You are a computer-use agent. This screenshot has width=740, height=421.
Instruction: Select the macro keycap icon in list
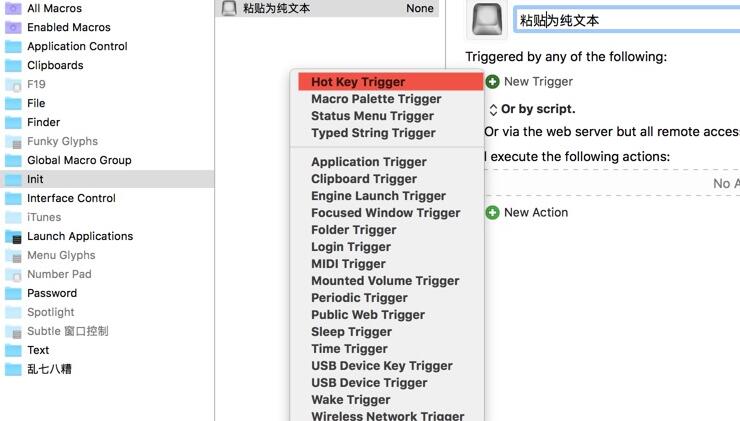click(x=229, y=8)
